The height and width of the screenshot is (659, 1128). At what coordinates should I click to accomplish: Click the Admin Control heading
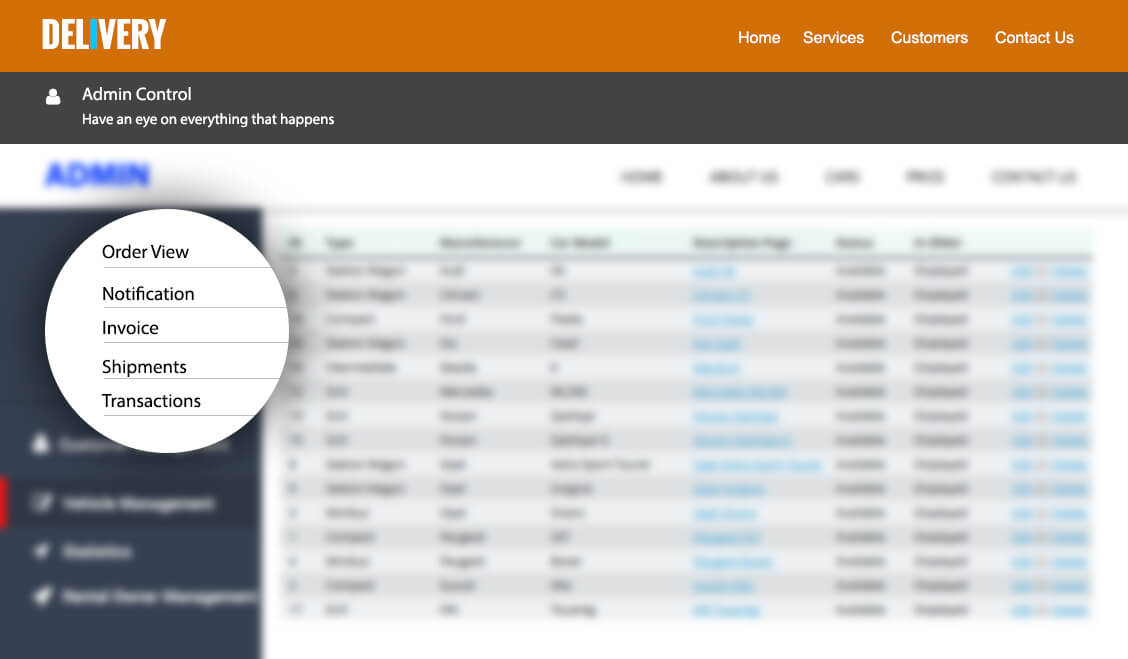point(137,94)
